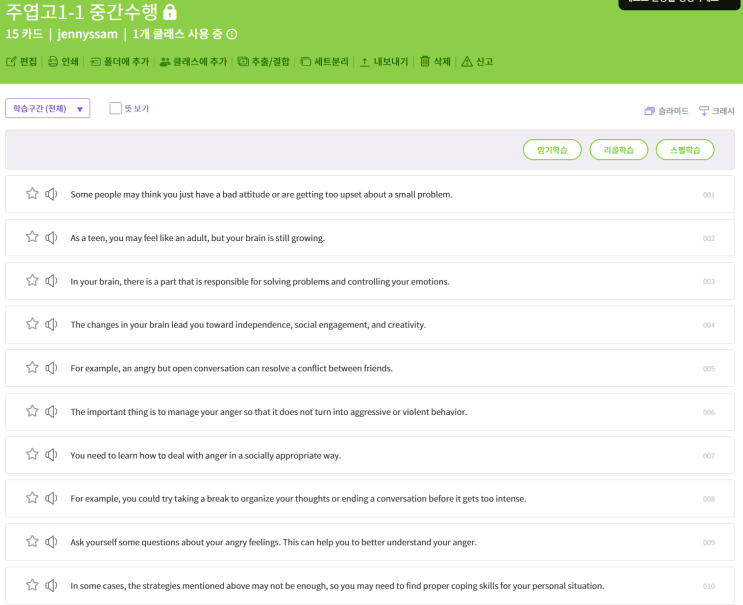
Task: Start 리콜학습 recall study mode
Action: (618, 150)
